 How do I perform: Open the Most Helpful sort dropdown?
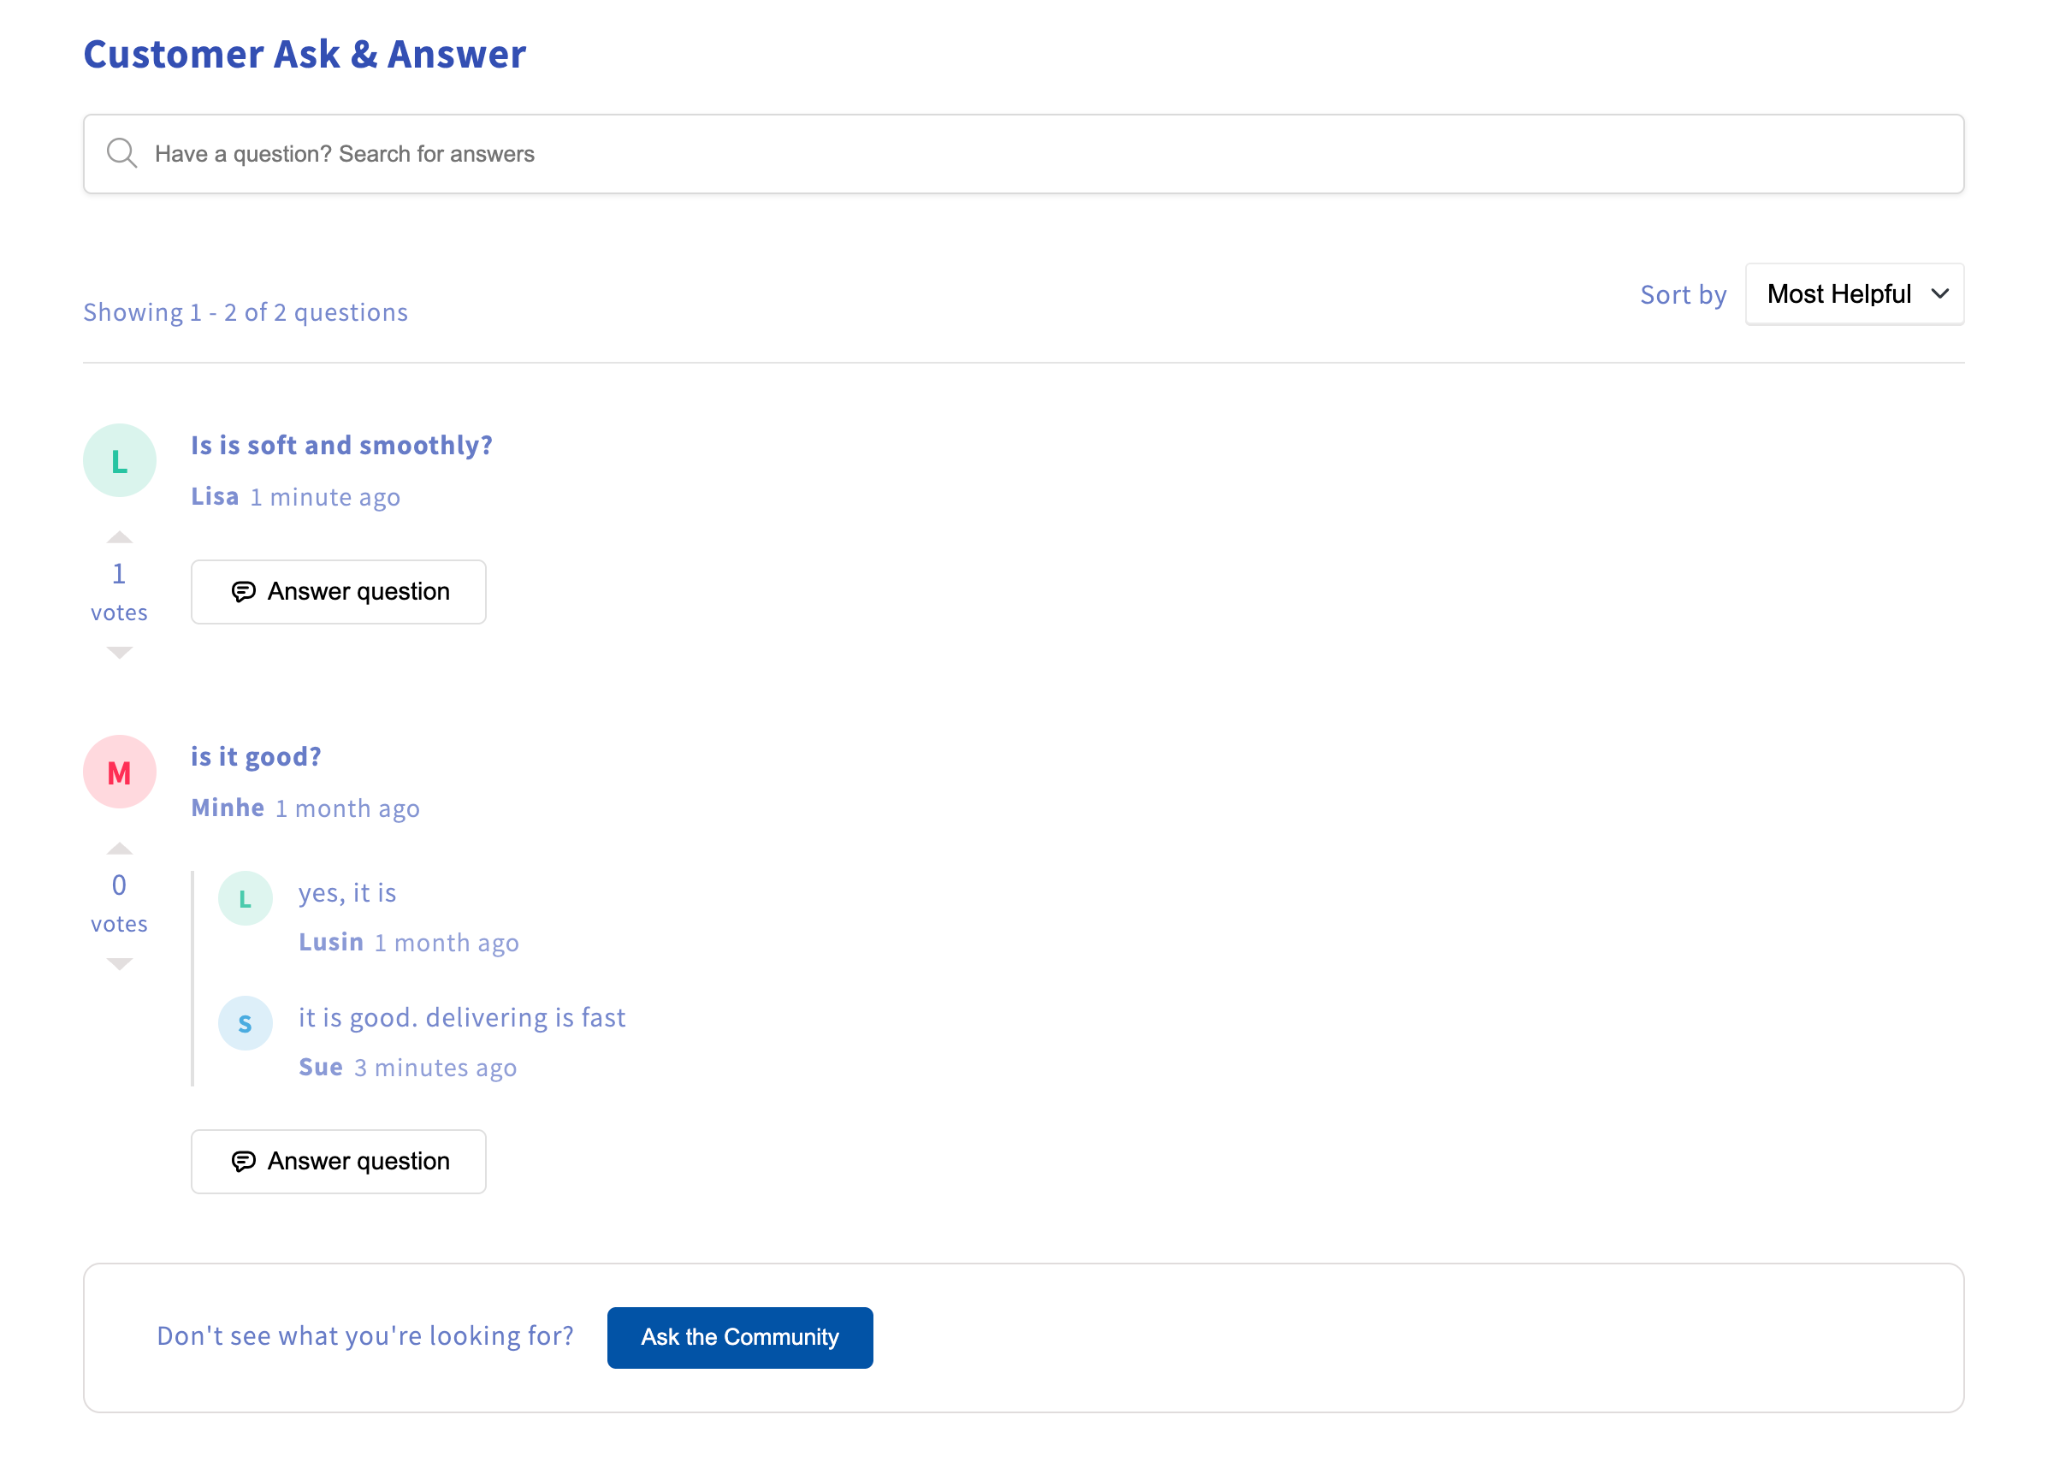(x=1838, y=294)
